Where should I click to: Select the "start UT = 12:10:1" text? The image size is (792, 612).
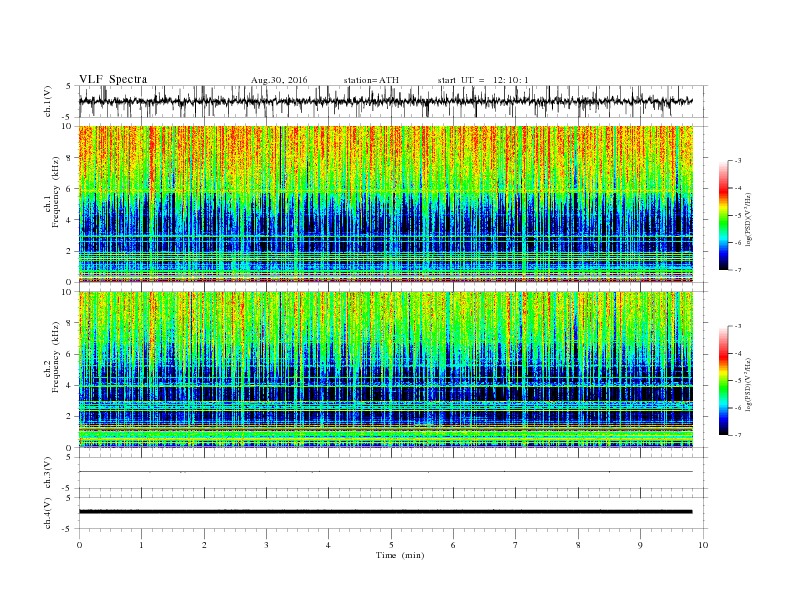[483, 80]
